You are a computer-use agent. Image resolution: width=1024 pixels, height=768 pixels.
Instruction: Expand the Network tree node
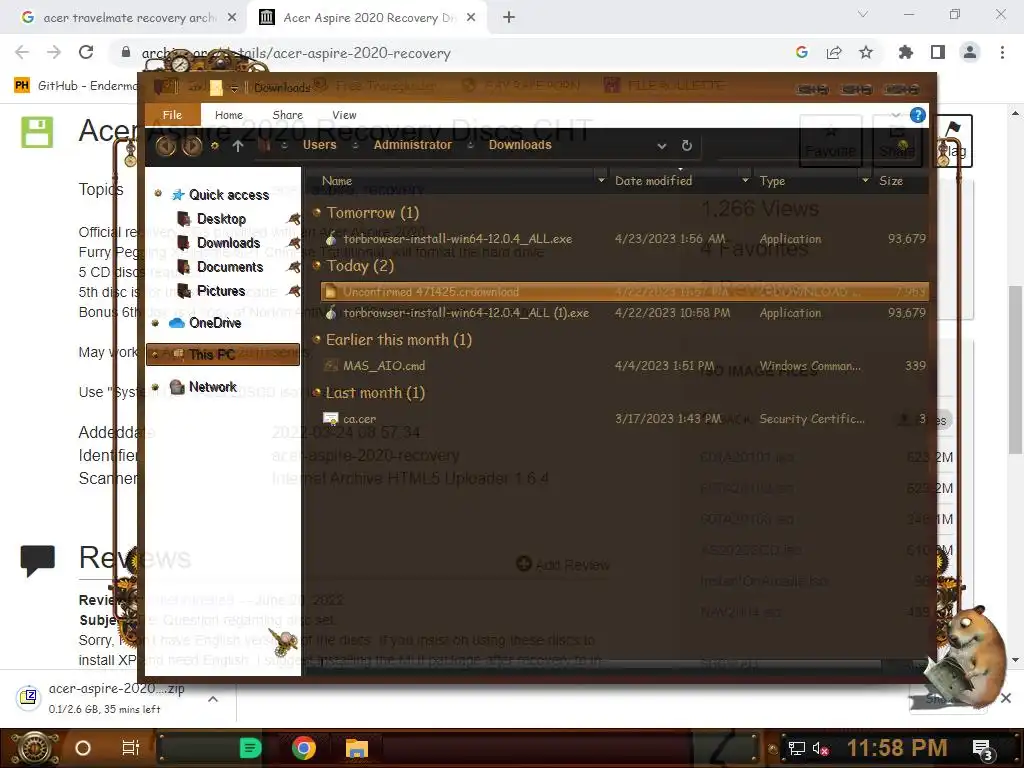[x=155, y=387]
